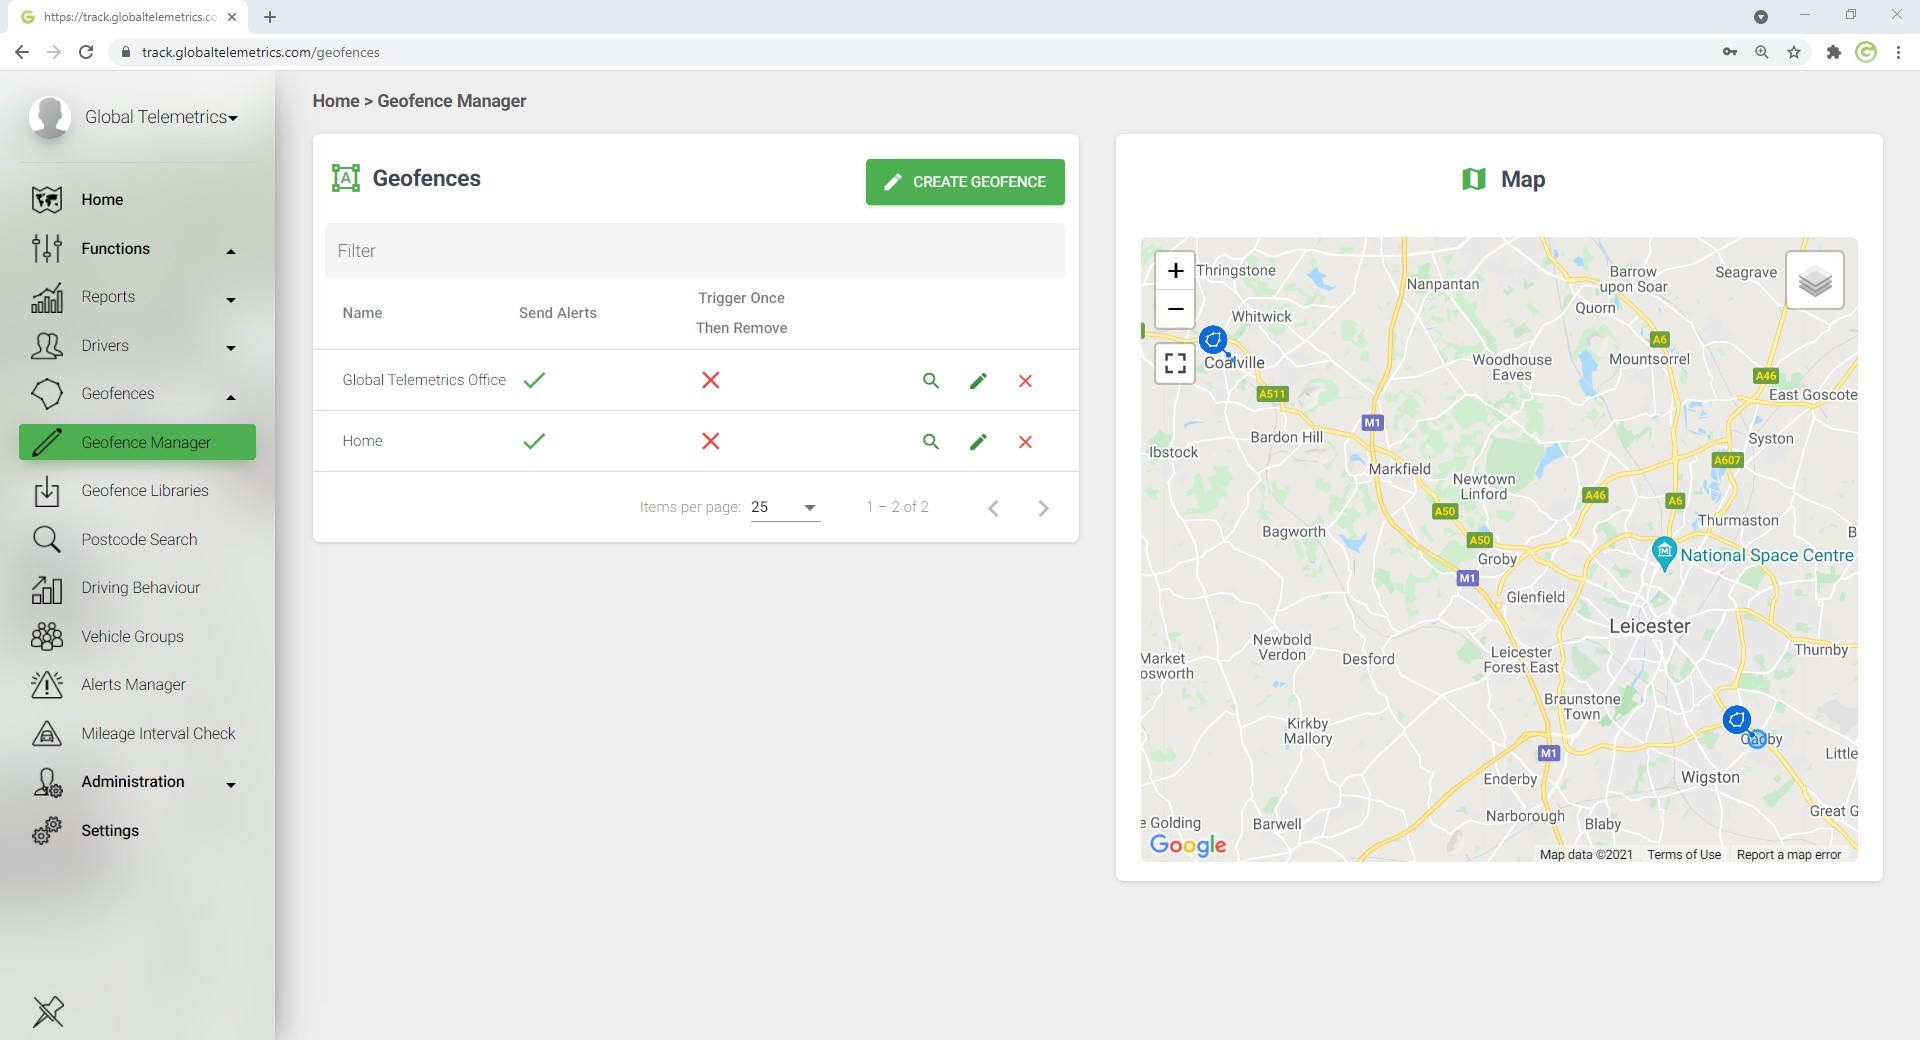Click the search icon for Global Telemetrics Office
Viewport: 1920px width, 1040px height.
[930, 381]
